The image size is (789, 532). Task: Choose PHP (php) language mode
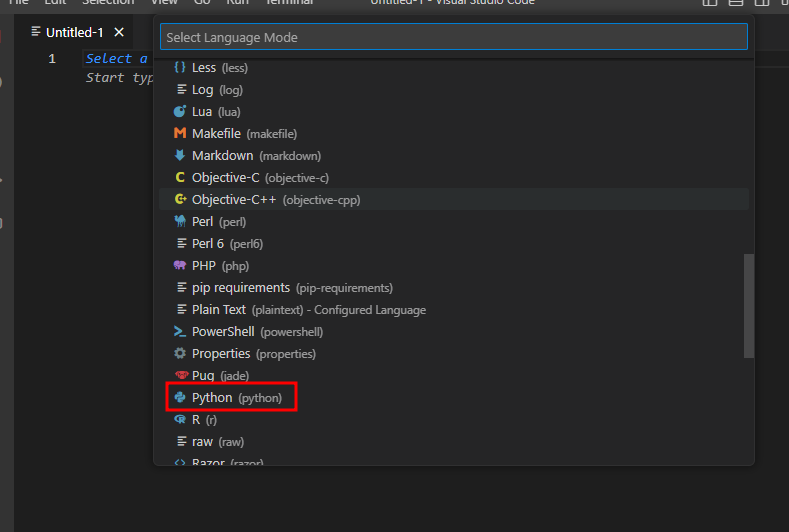pos(454,265)
